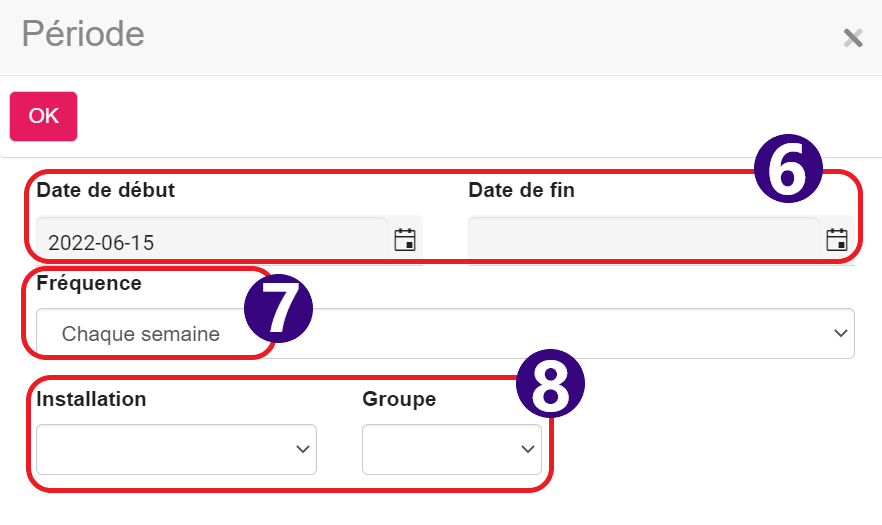Click the Date de fin label
The width and height of the screenshot is (882, 525).
pos(521,190)
